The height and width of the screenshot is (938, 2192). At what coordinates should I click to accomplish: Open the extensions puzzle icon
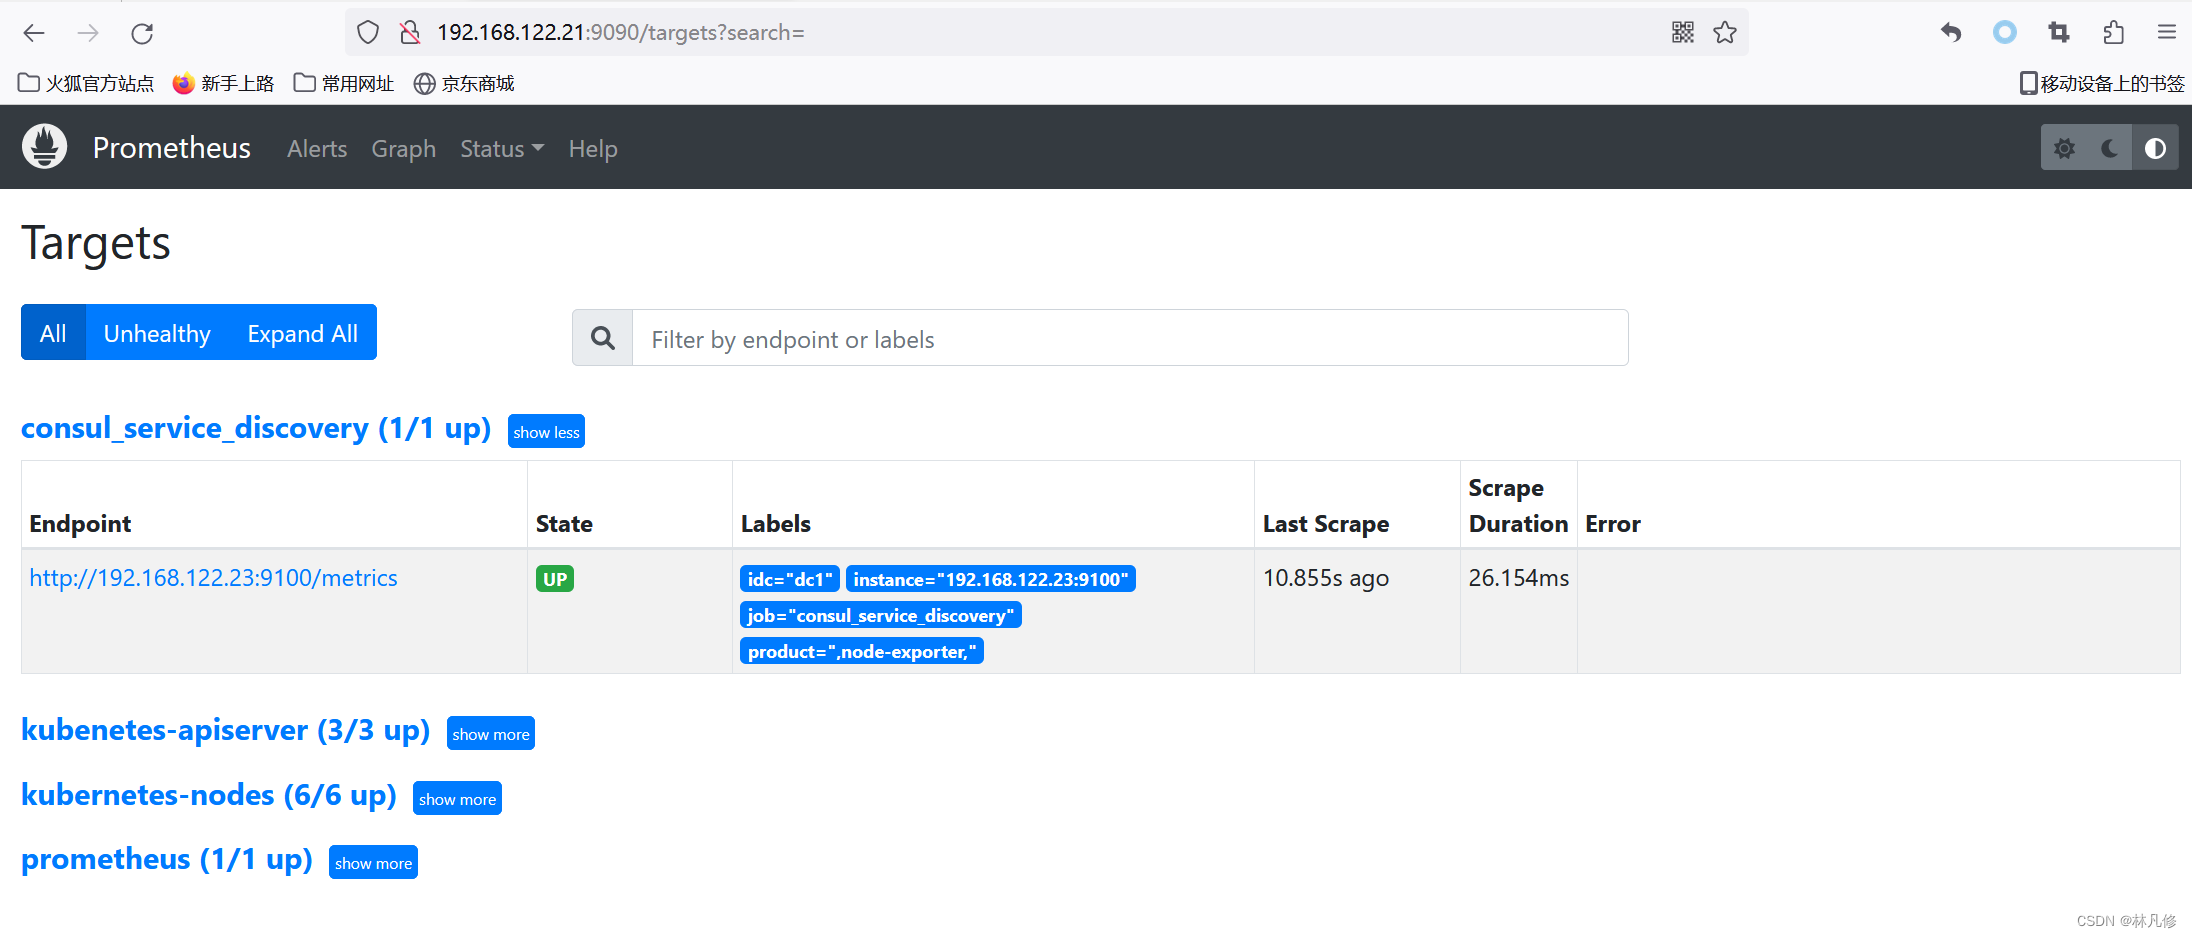point(2113,33)
